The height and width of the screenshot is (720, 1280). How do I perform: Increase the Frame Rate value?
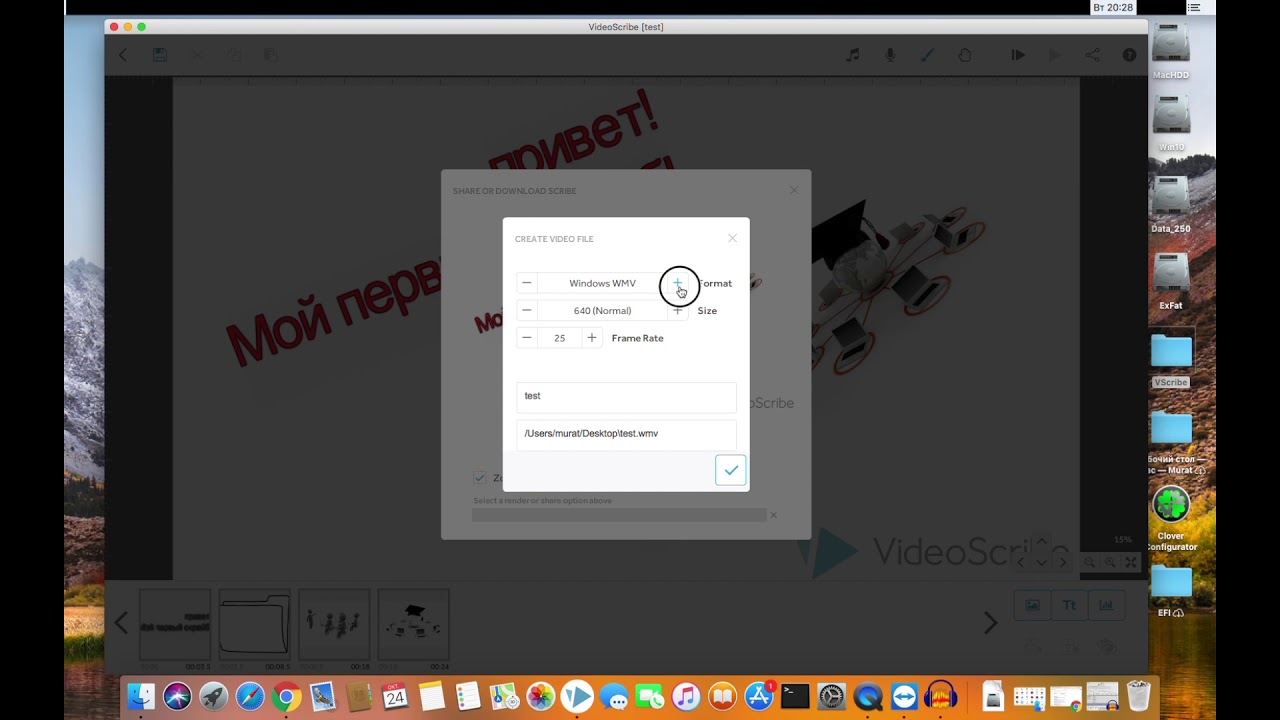point(592,338)
